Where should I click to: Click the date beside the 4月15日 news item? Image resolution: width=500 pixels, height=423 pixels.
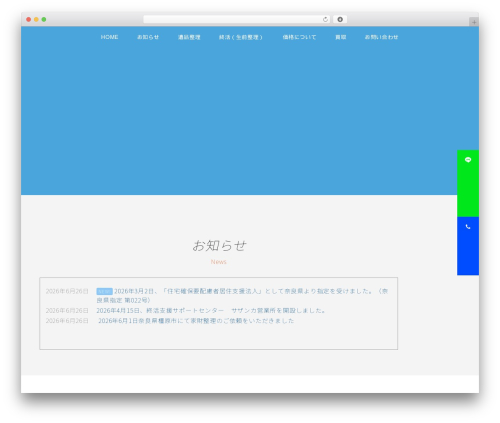tap(67, 311)
